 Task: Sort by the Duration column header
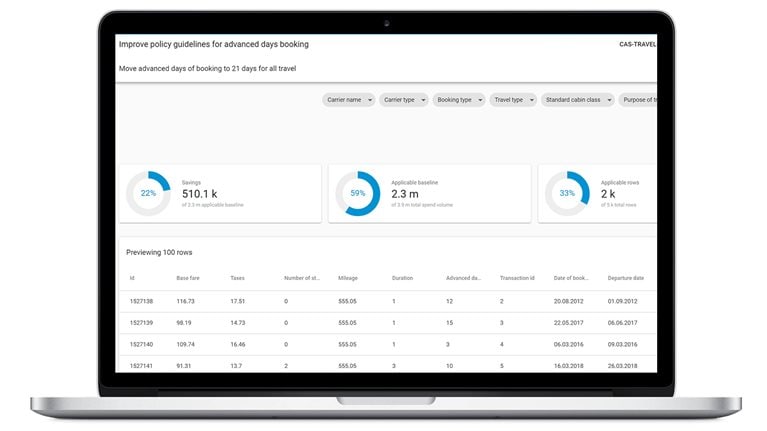[x=402, y=278]
